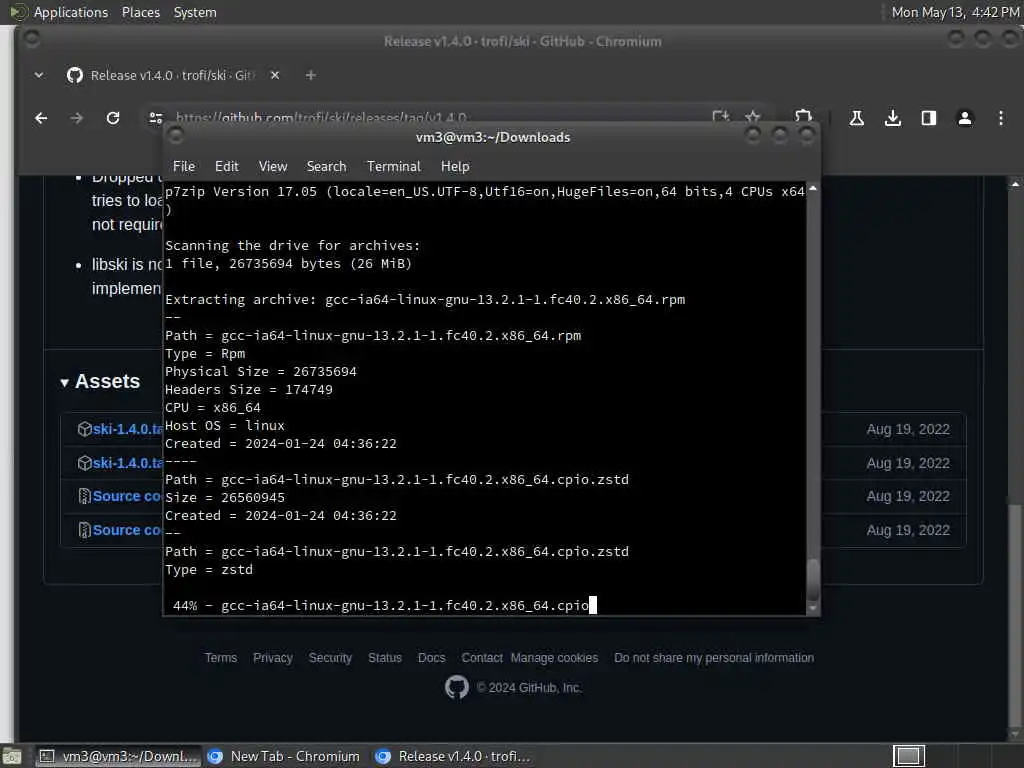This screenshot has height=768, width=1024.
Task: Click the terminal scrollbar down arrow
Action: [x=813, y=608]
